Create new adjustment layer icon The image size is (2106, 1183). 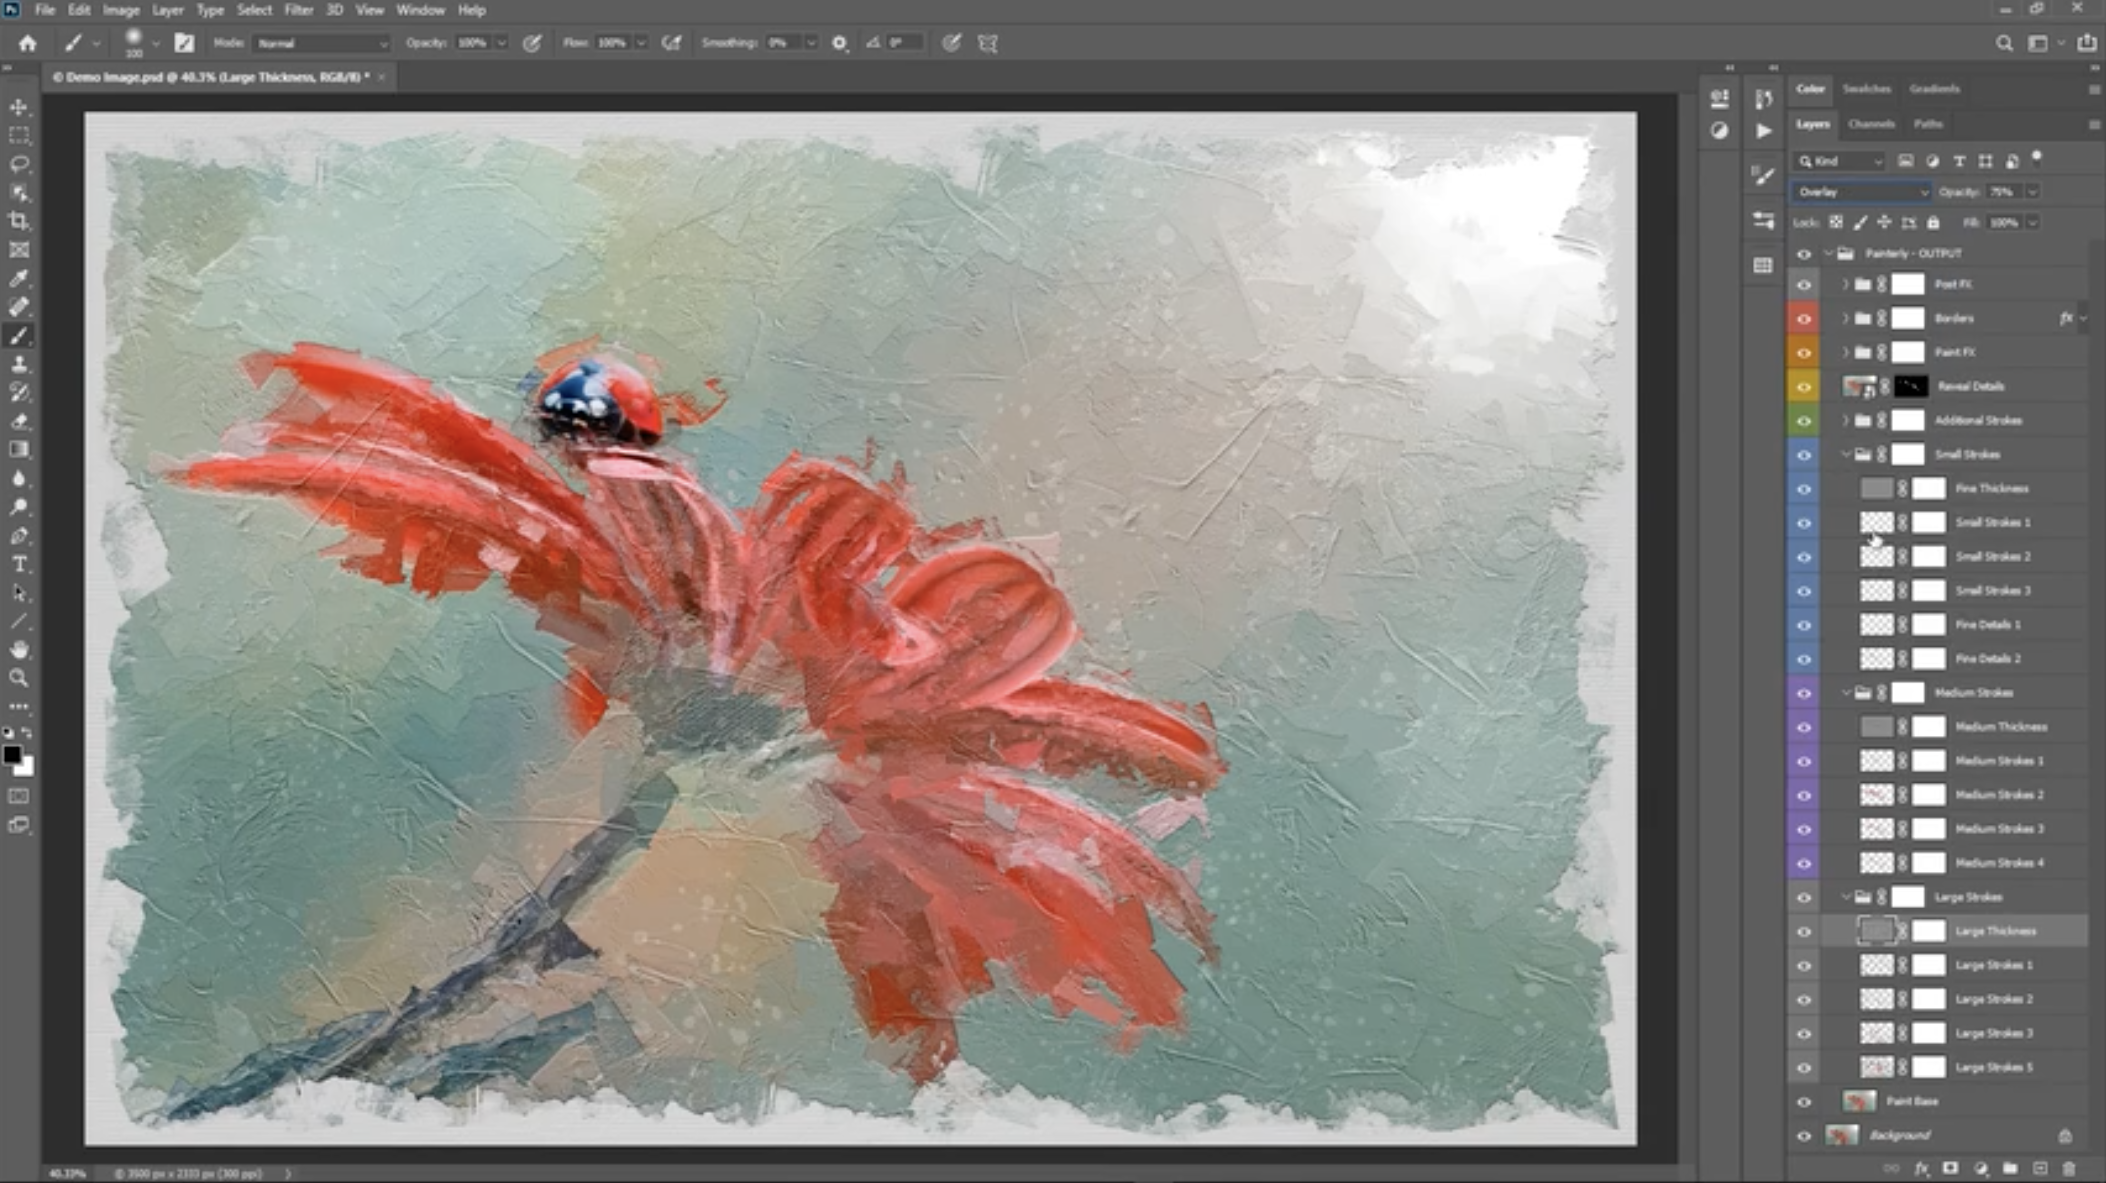1980,1168
